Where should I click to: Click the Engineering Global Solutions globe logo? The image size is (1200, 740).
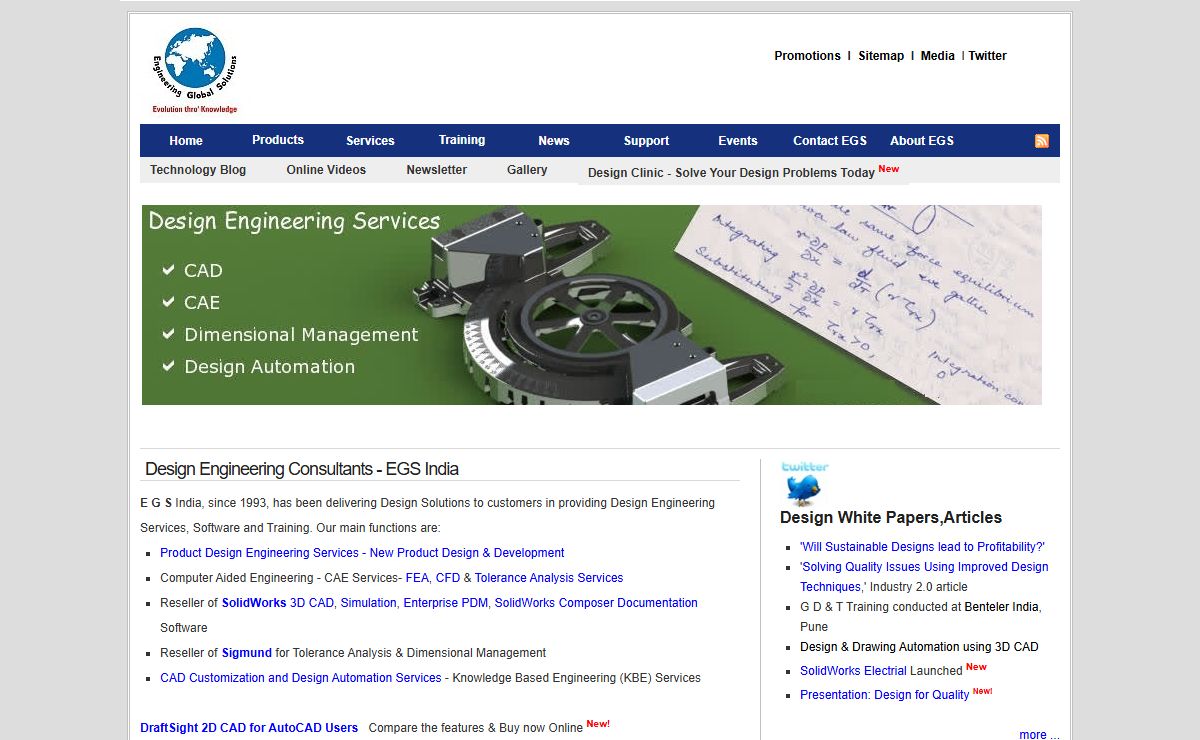tap(195, 70)
